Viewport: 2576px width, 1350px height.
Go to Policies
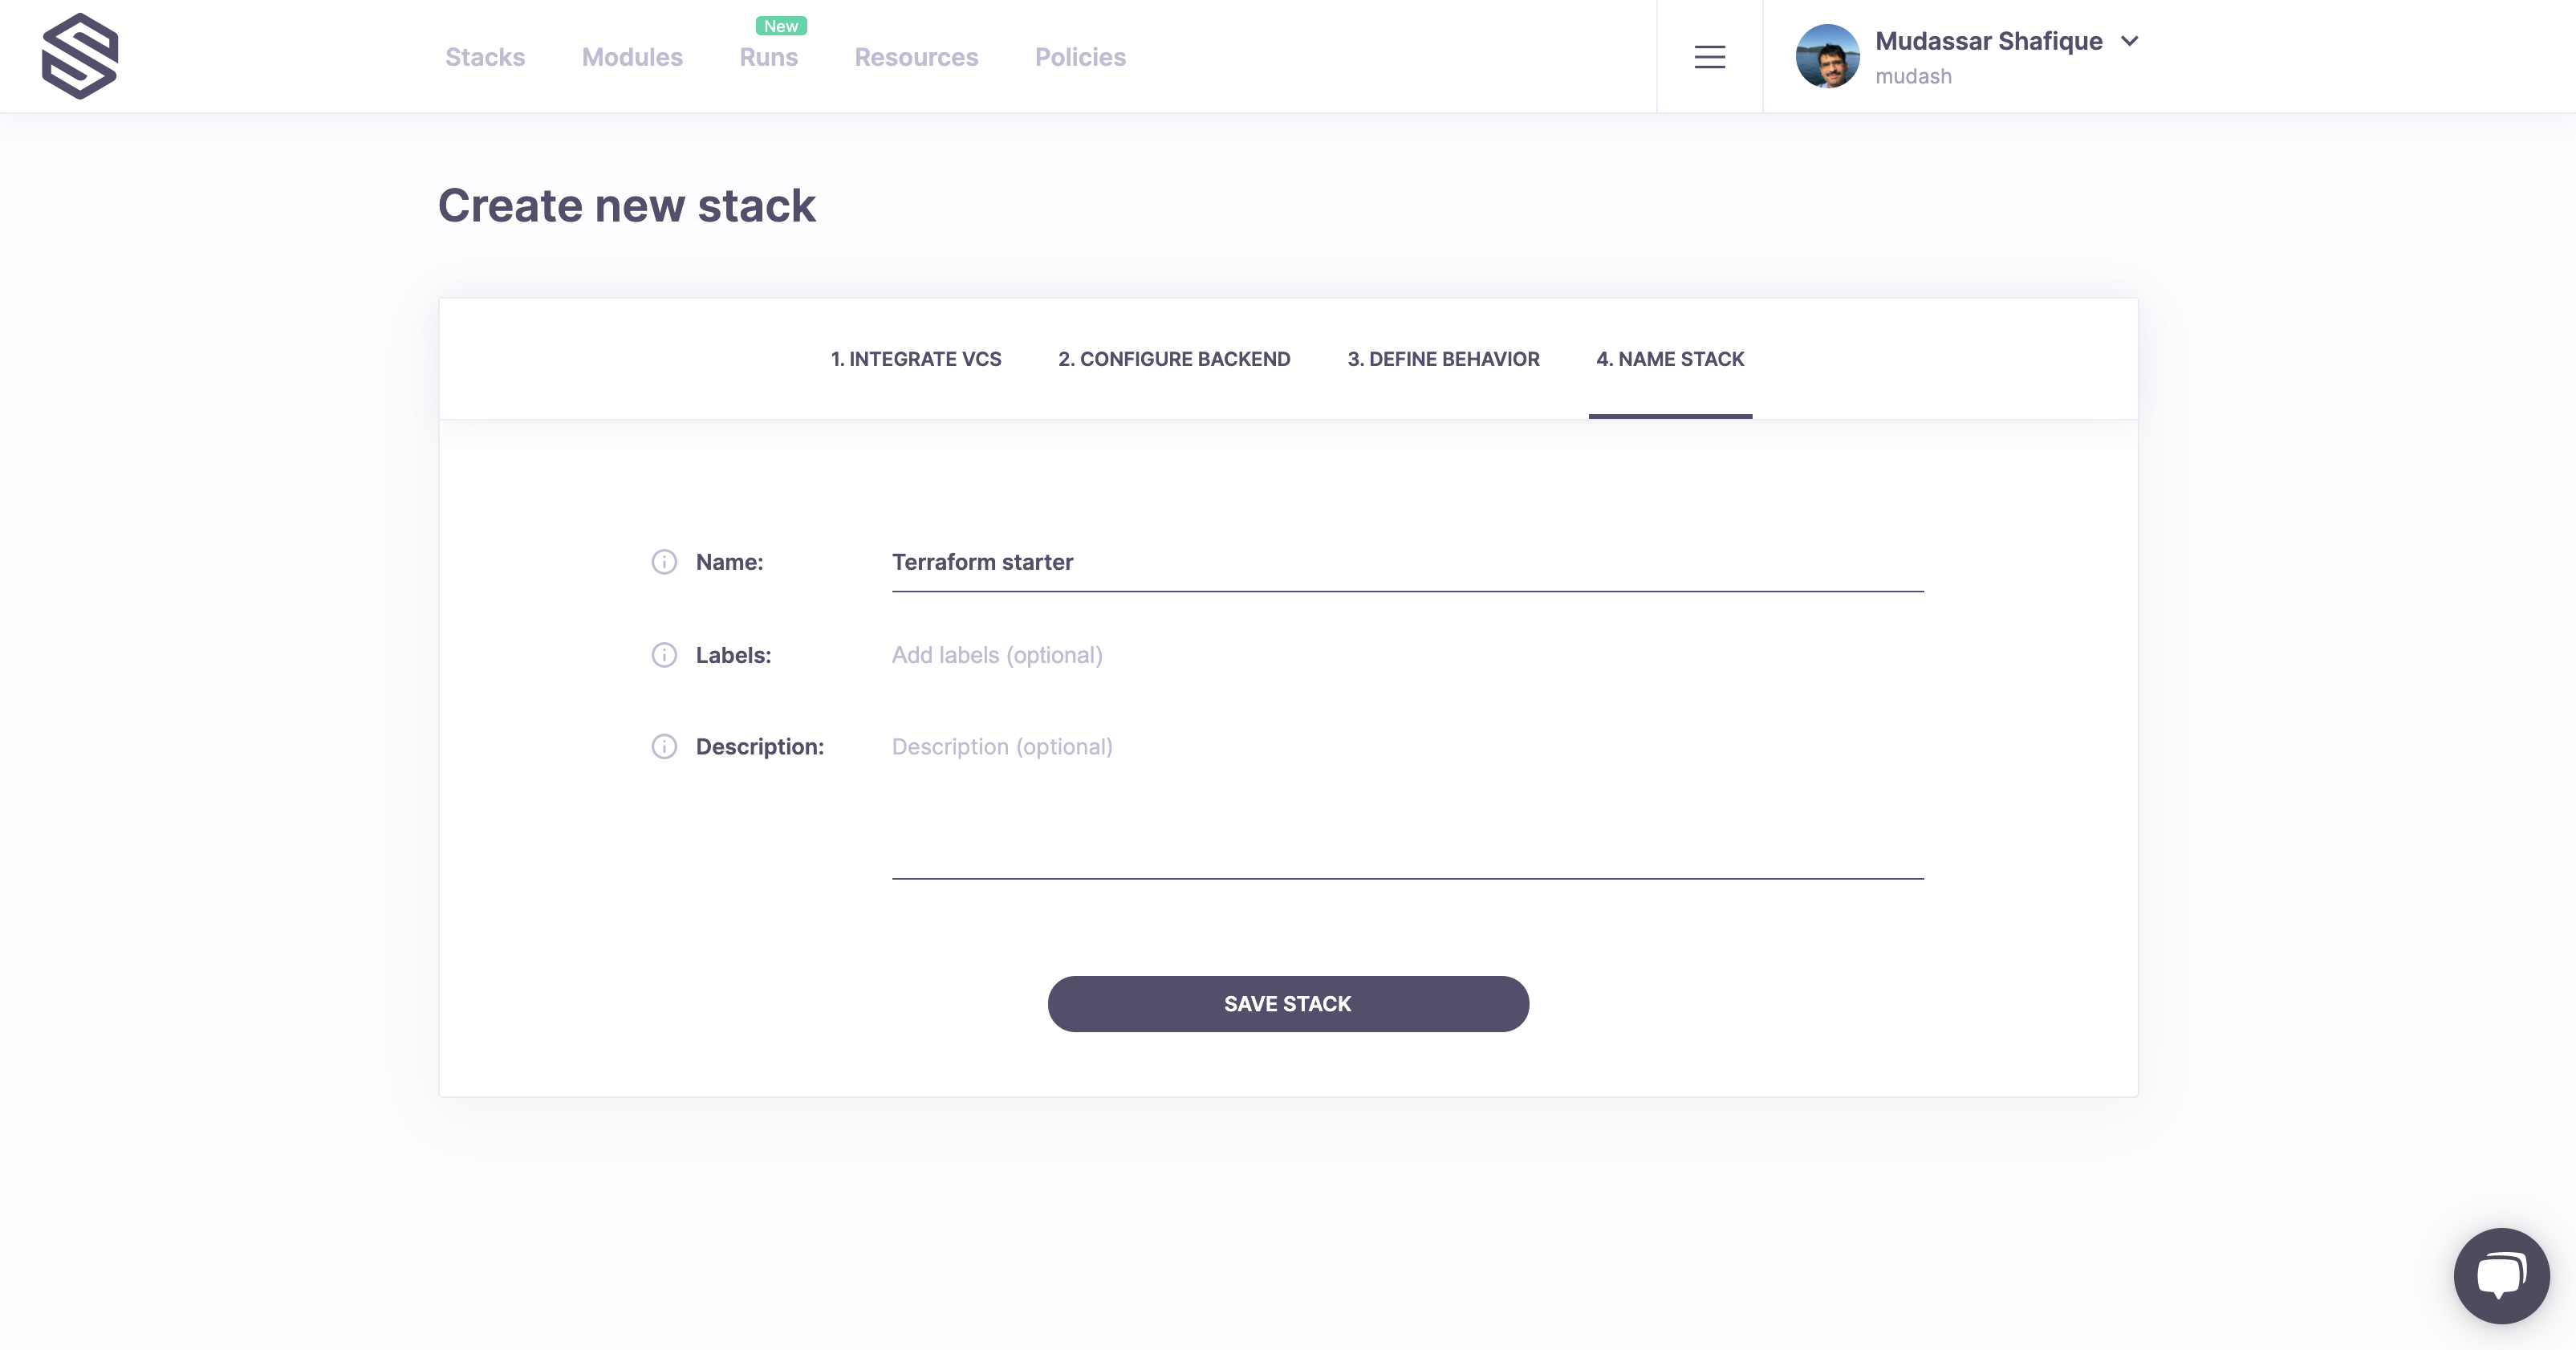(x=1080, y=57)
